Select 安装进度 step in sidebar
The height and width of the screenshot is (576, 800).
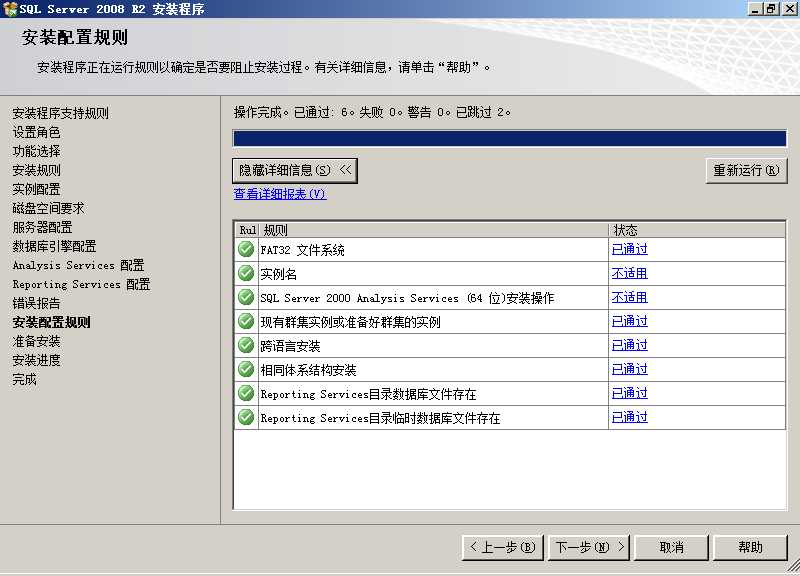click(x=36, y=361)
